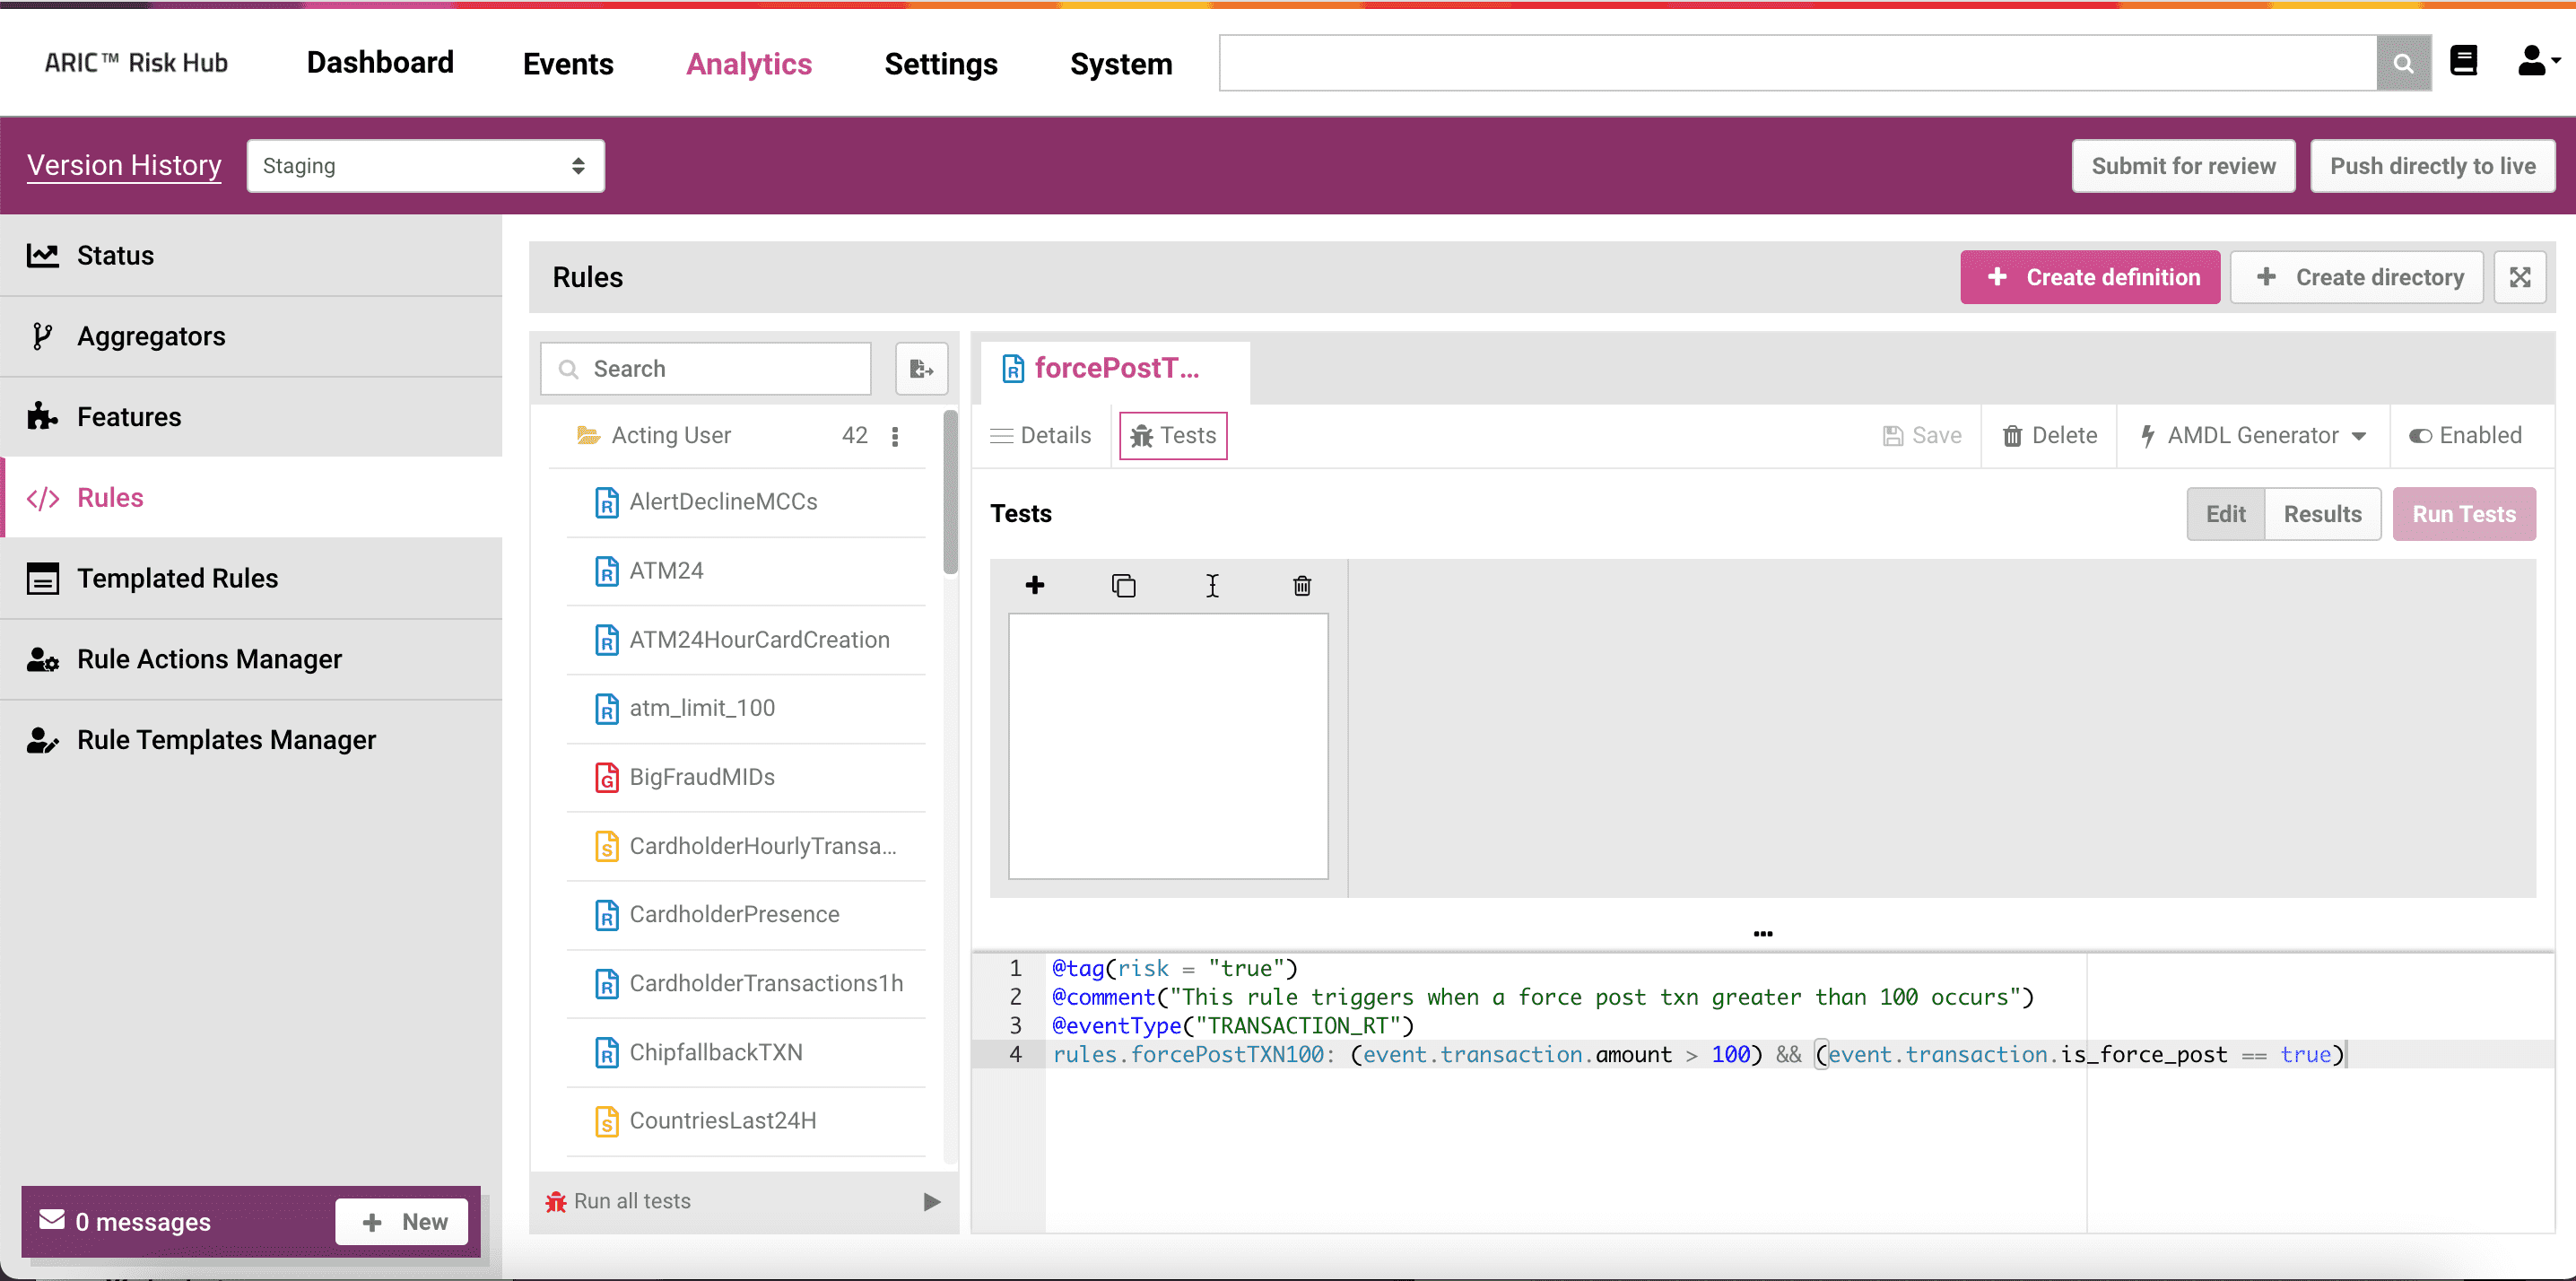
Task: Click the Run Tests button
Action: click(2464, 514)
